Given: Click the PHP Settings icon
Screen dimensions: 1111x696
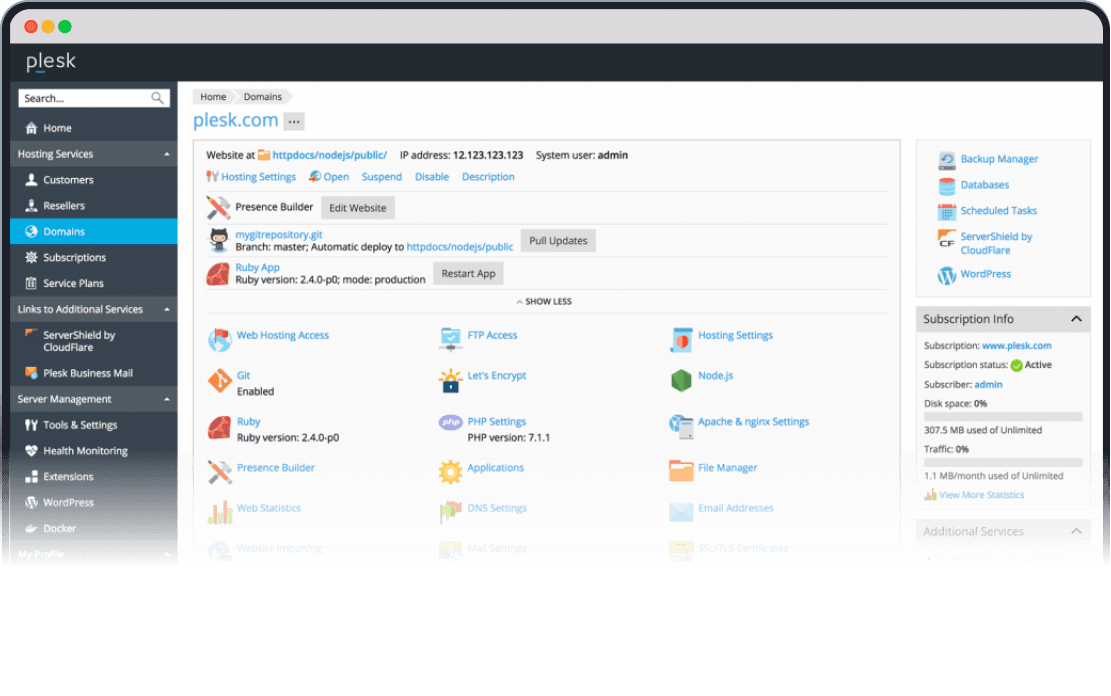Looking at the screenshot, I should [x=450, y=423].
